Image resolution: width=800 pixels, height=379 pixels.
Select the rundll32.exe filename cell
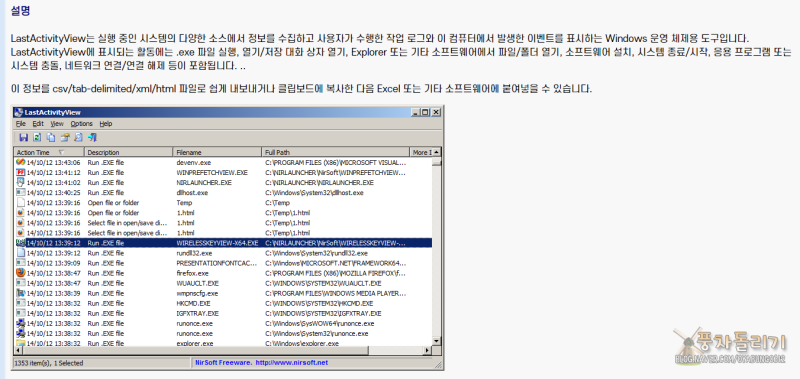(x=194, y=253)
